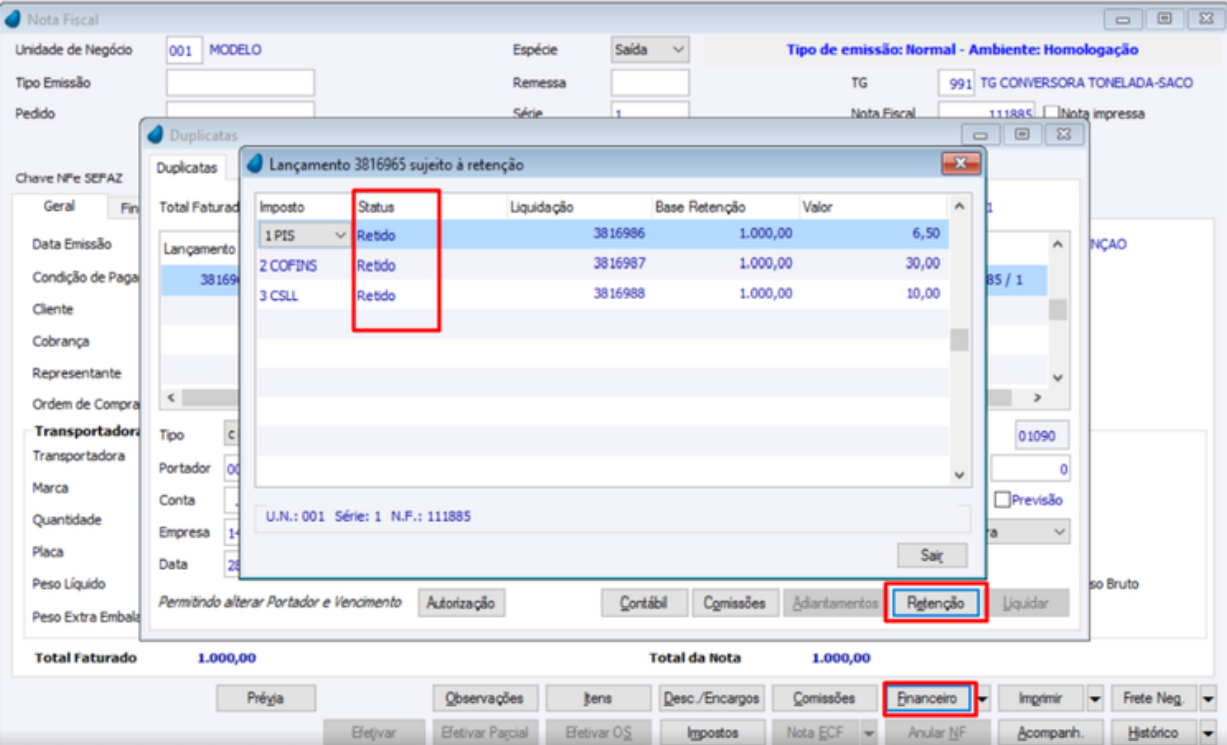
Task: Expand the Financeiro dropdown arrow
Action: click(x=983, y=698)
